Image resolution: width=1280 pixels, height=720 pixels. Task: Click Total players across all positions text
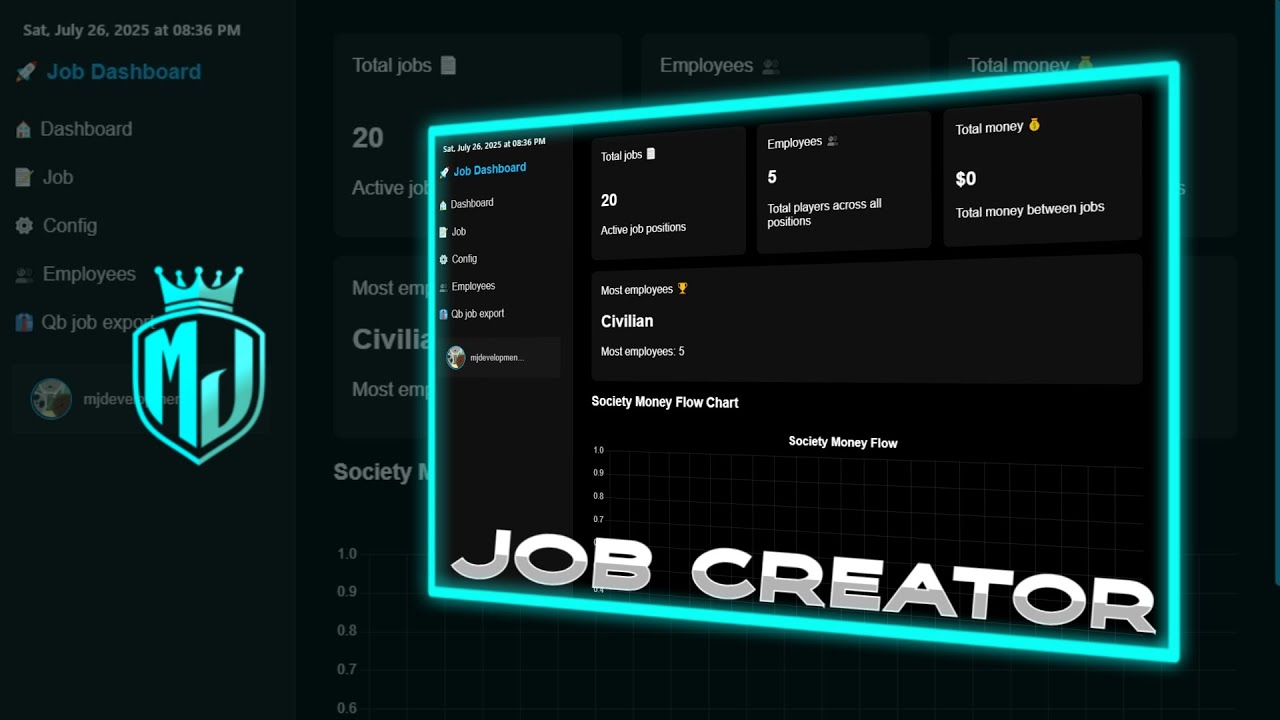point(824,213)
